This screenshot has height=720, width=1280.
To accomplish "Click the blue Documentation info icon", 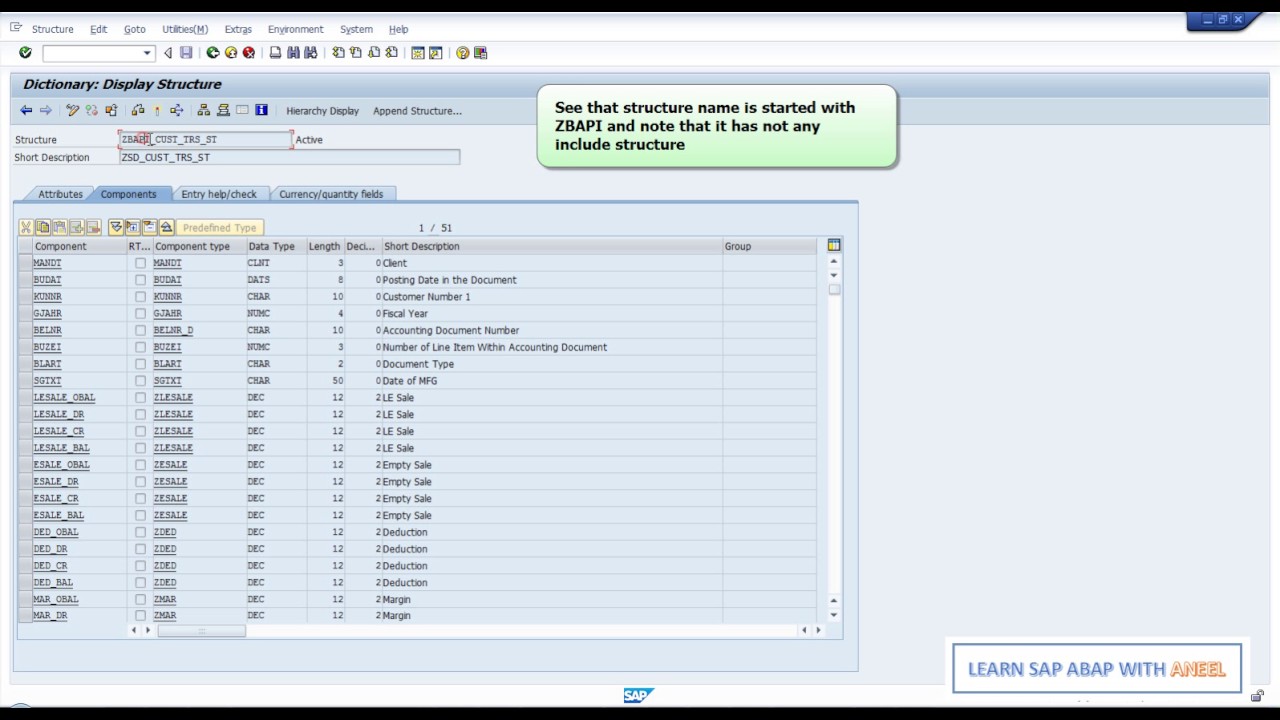I will (x=261, y=110).
